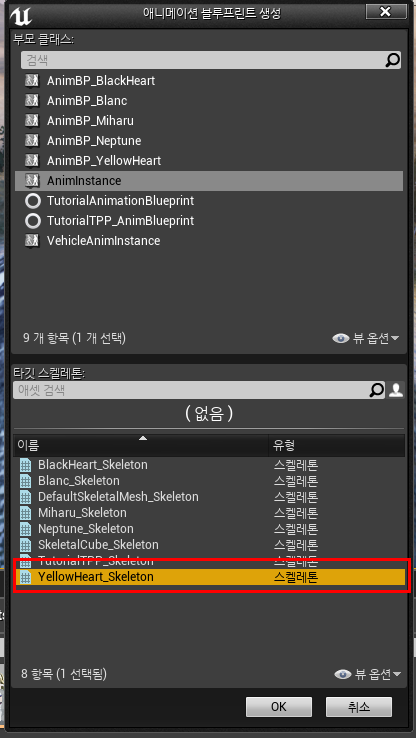The height and width of the screenshot is (738, 416).
Task: Click the BlackHeart_Skeleton asset icon
Action: tap(25, 465)
